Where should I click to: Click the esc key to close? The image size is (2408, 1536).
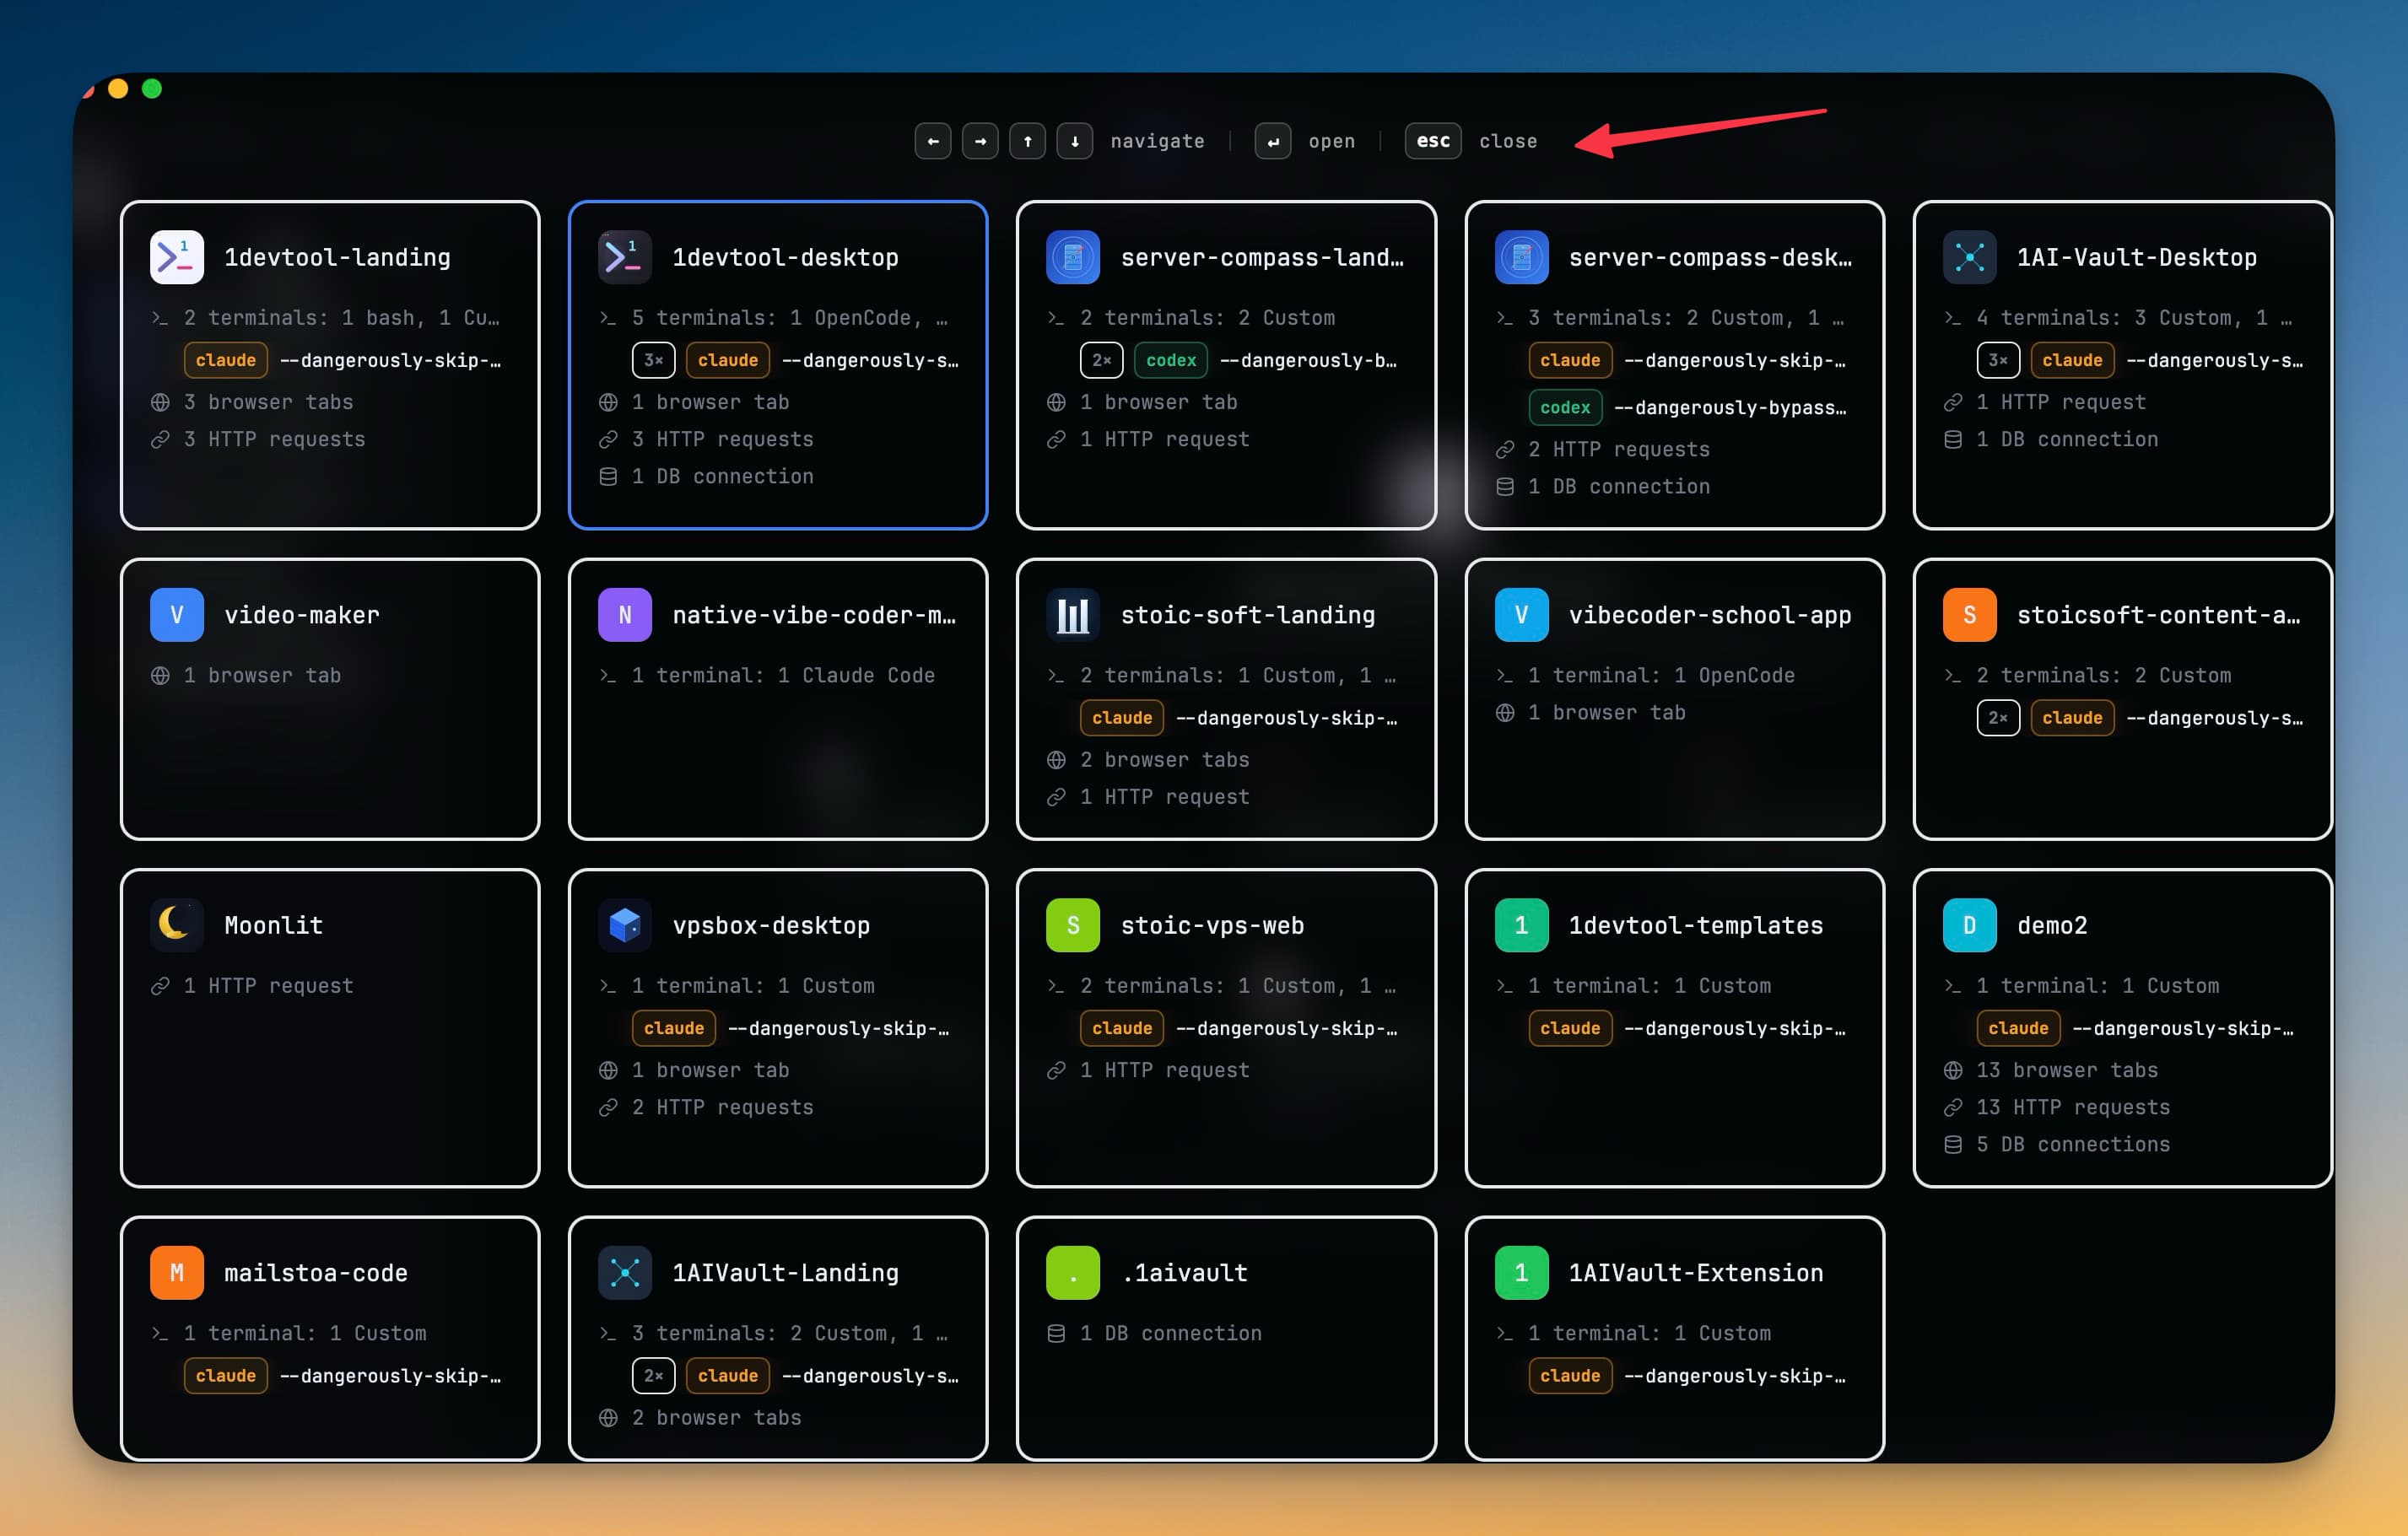click(x=1433, y=141)
